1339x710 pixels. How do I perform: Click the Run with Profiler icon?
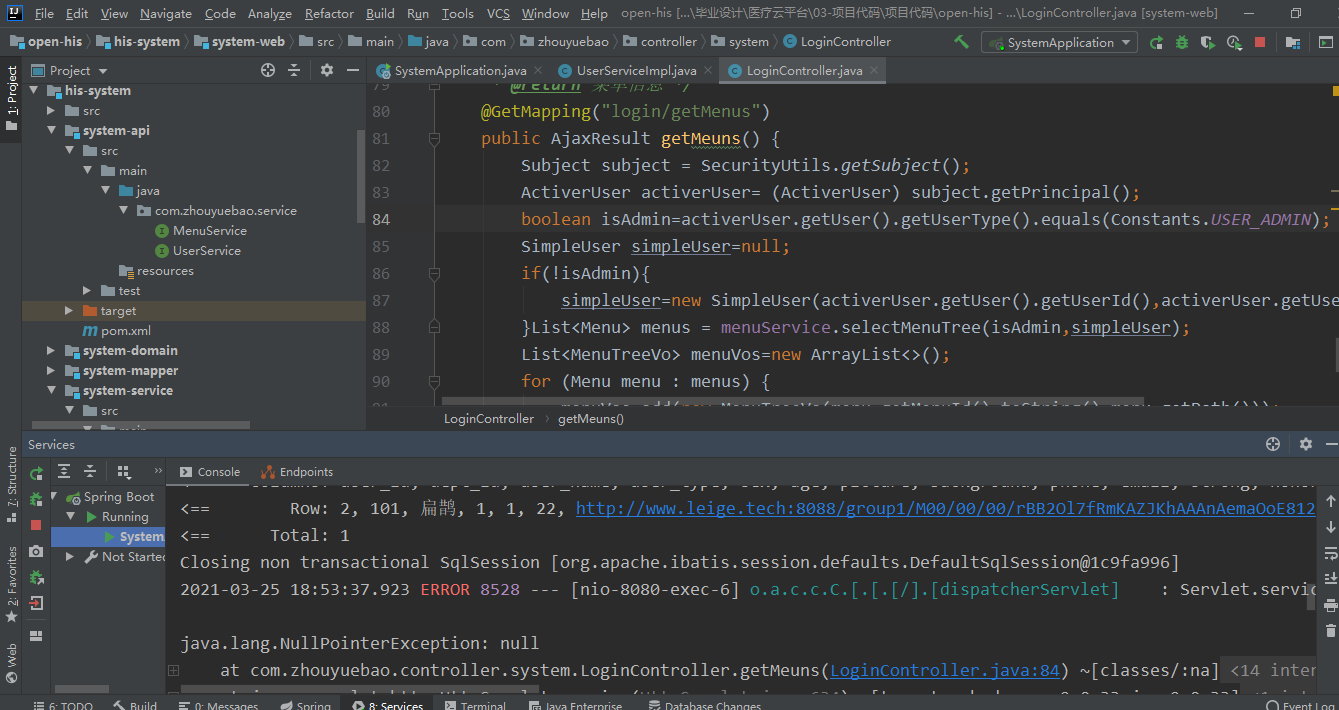click(1234, 42)
